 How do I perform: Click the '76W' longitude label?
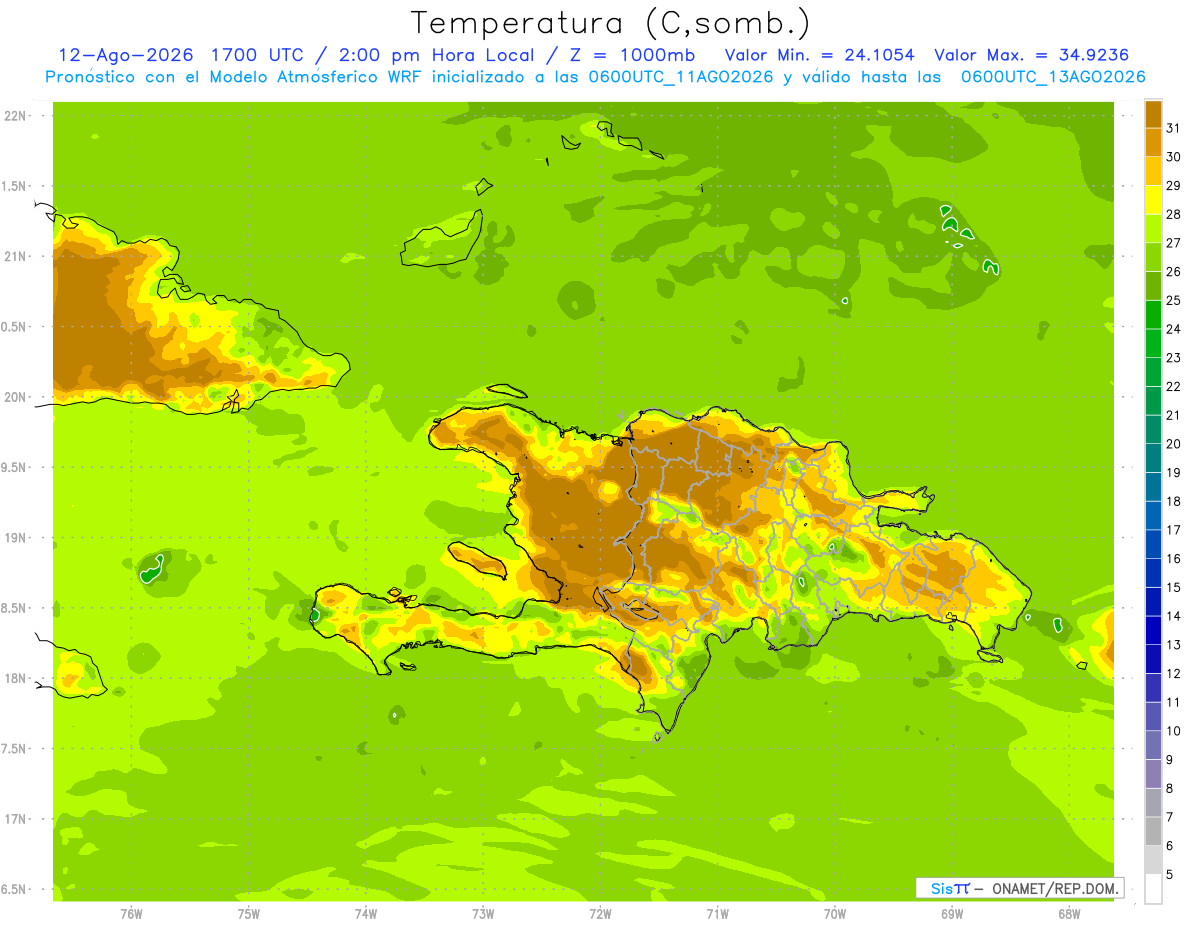pos(131,914)
